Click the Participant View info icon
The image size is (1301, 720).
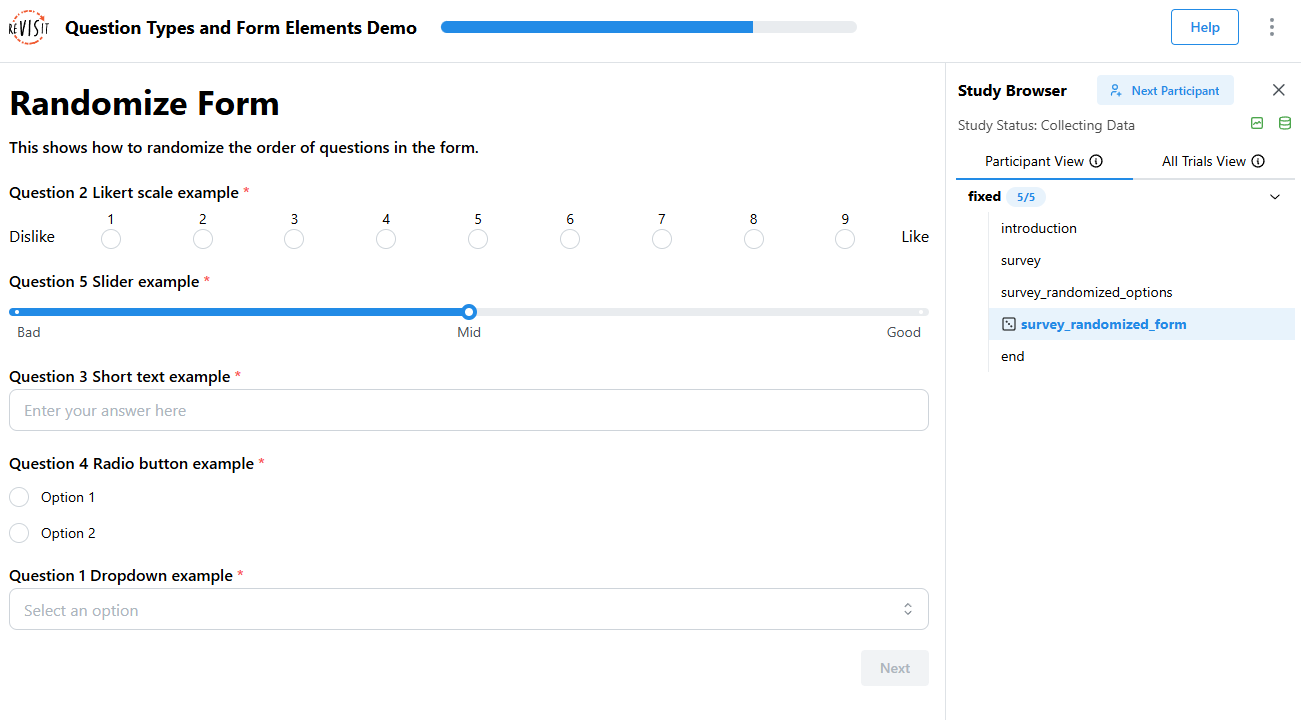pos(1096,161)
